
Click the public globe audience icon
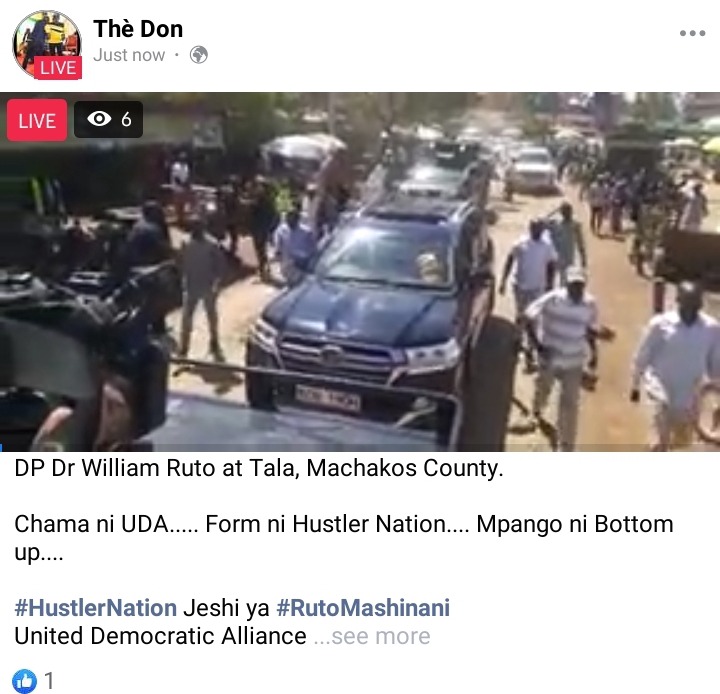199,55
